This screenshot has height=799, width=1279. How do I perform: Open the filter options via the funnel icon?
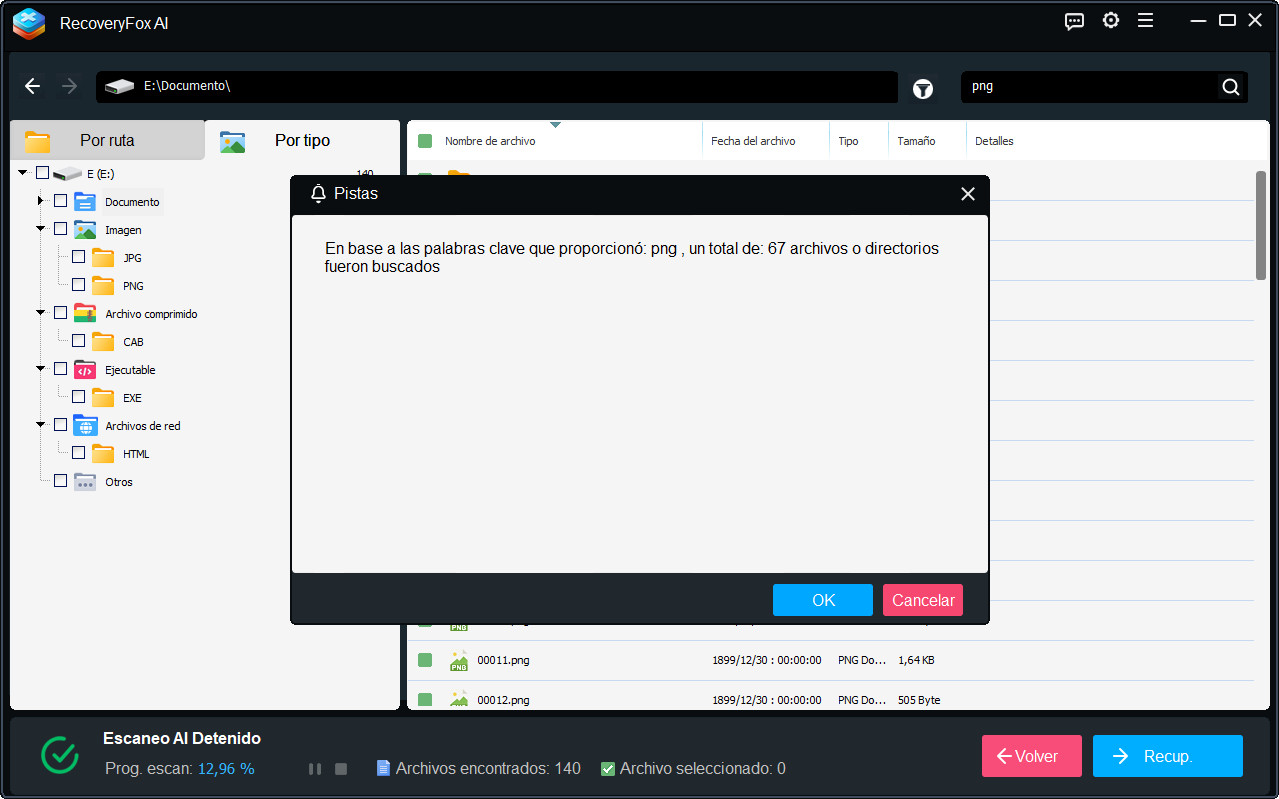[922, 88]
